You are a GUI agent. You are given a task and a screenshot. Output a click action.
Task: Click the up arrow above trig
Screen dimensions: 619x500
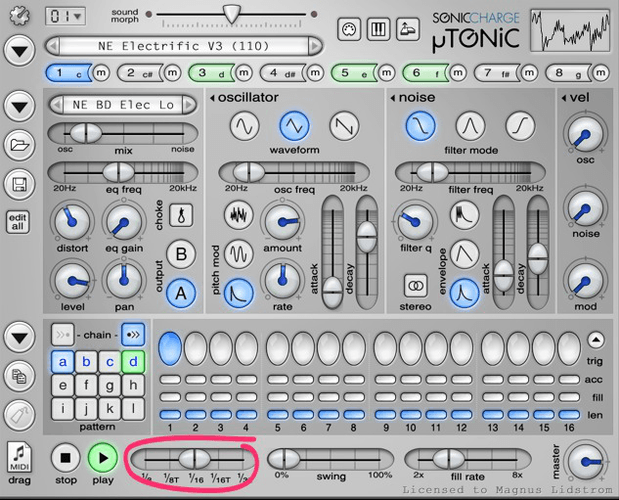click(596, 340)
